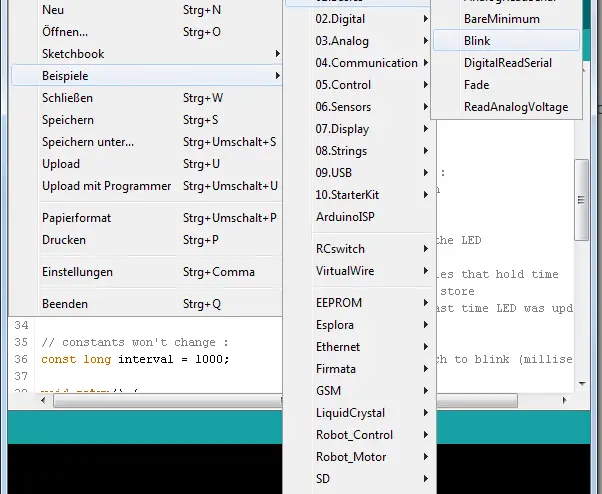
Task: Select the Upload menu entry
Action: click(147, 164)
